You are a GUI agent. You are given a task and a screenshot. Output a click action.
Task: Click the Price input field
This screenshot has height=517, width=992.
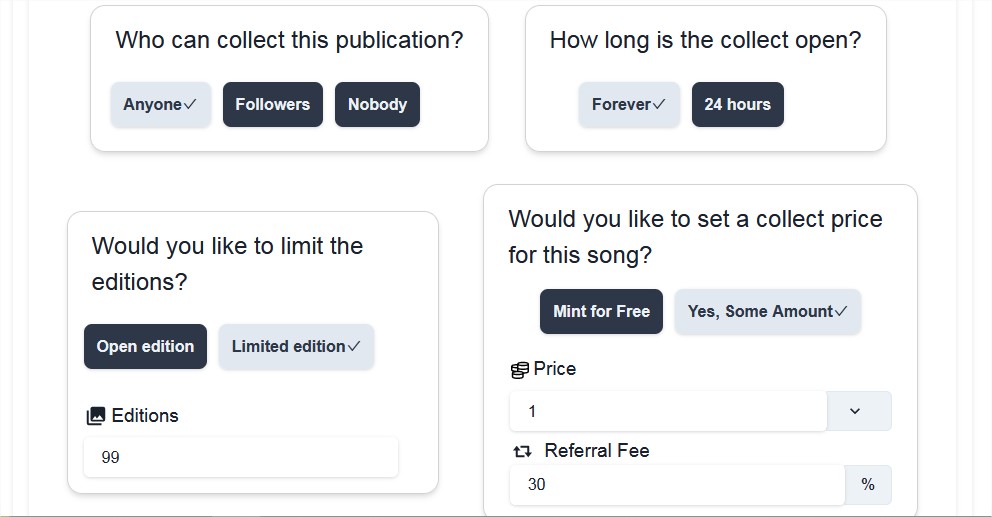(x=668, y=411)
